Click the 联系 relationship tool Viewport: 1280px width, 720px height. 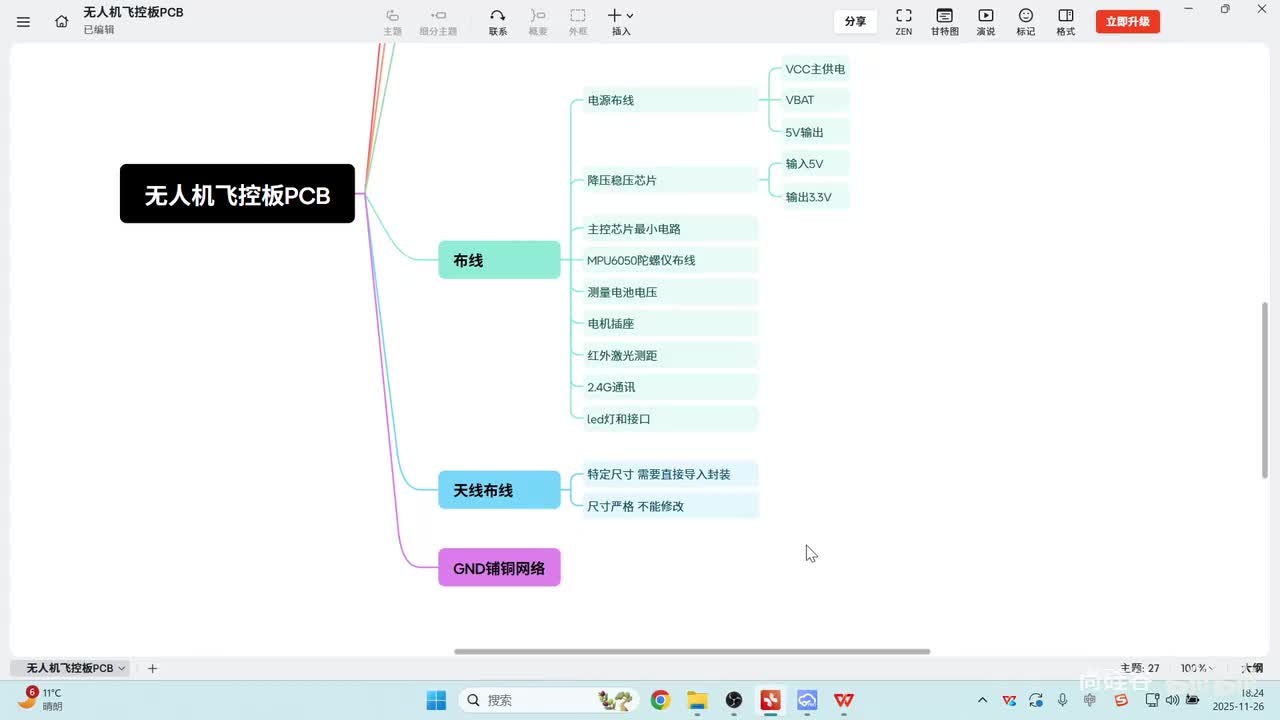(498, 22)
